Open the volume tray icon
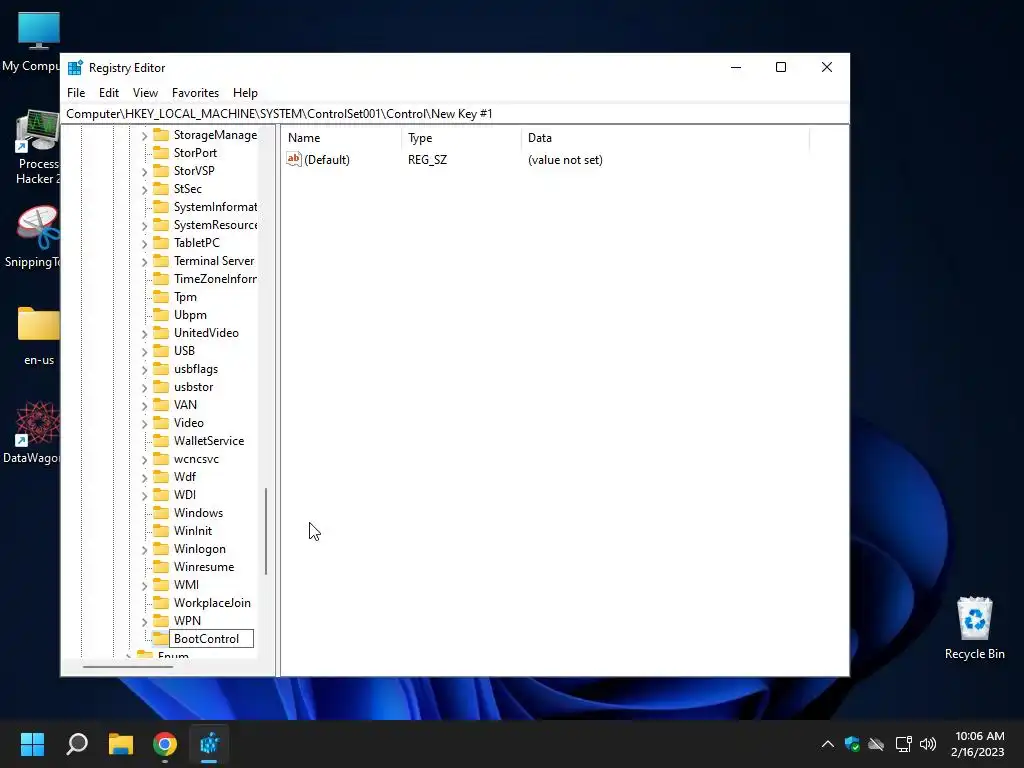Screen dimensions: 1024x768 pos(927,744)
